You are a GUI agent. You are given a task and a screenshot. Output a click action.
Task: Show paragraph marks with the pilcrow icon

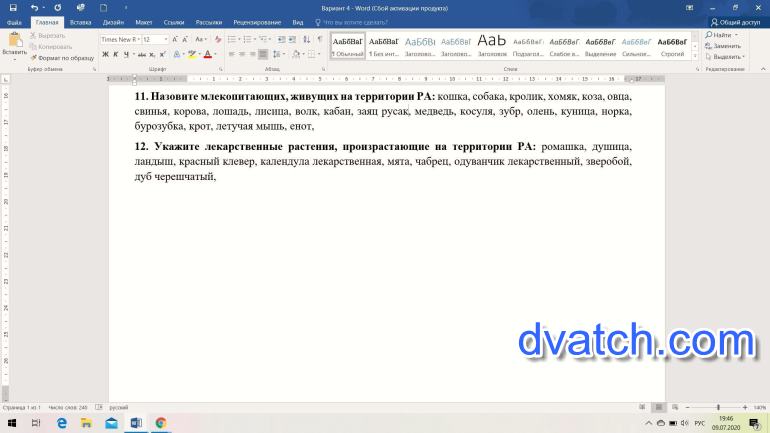coord(319,40)
